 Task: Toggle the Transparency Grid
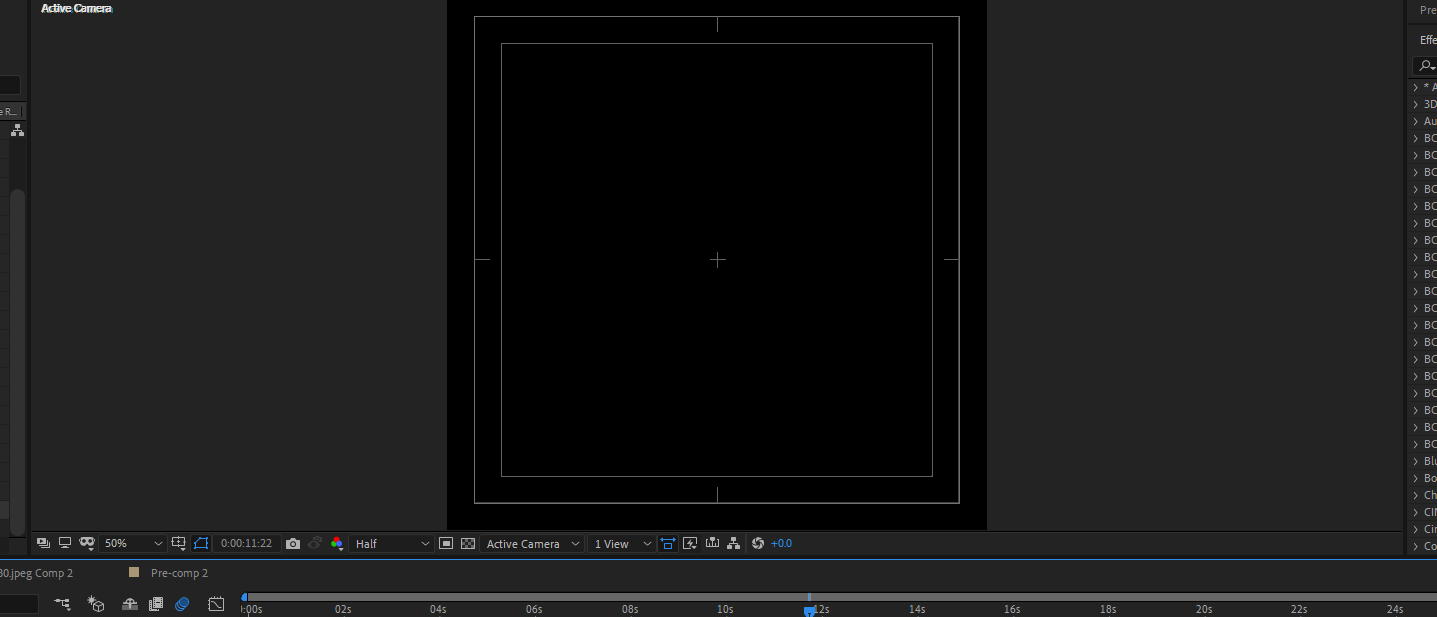pos(467,543)
